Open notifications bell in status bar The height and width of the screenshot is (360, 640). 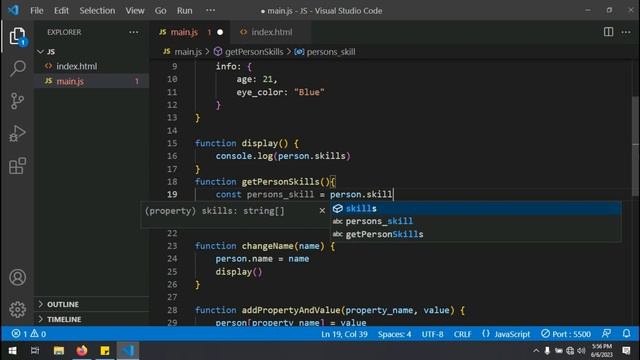coord(626,333)
